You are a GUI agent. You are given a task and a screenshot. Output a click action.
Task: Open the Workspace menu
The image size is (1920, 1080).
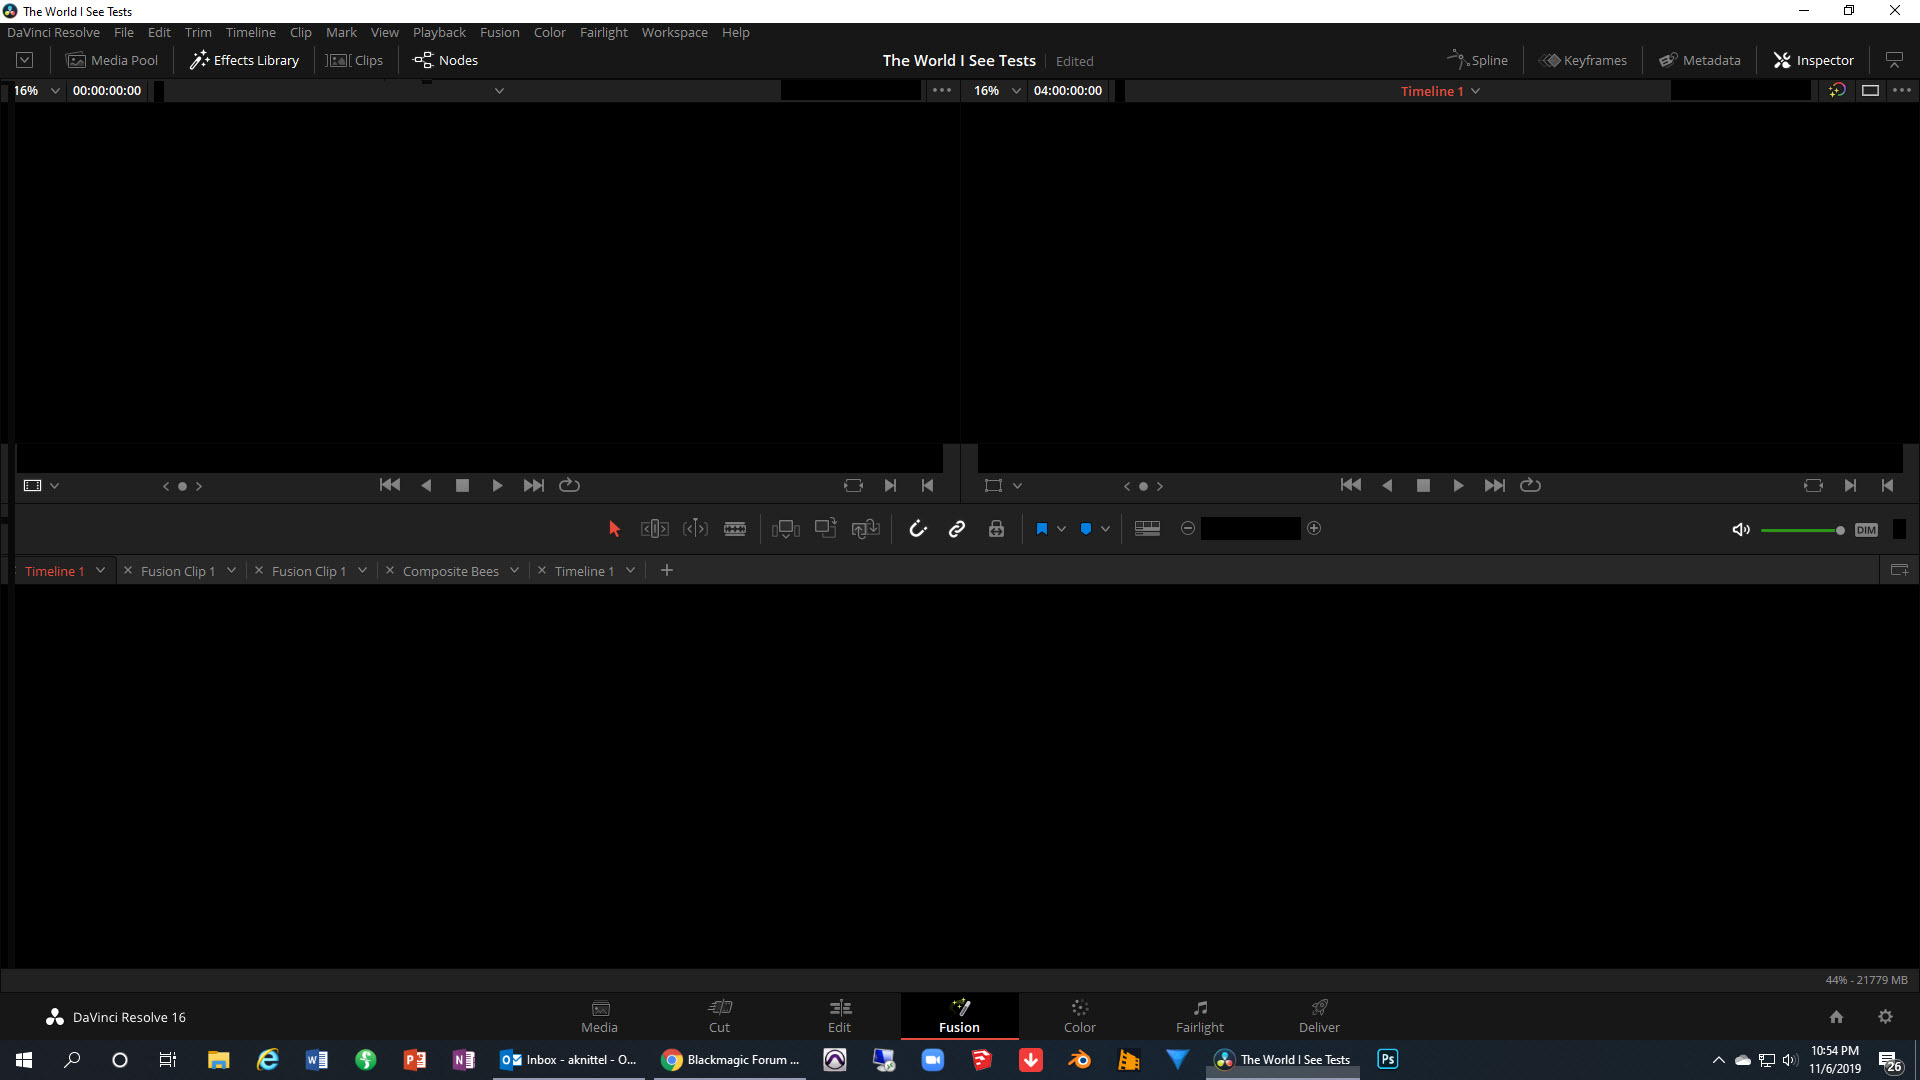(x=674, y=32)
